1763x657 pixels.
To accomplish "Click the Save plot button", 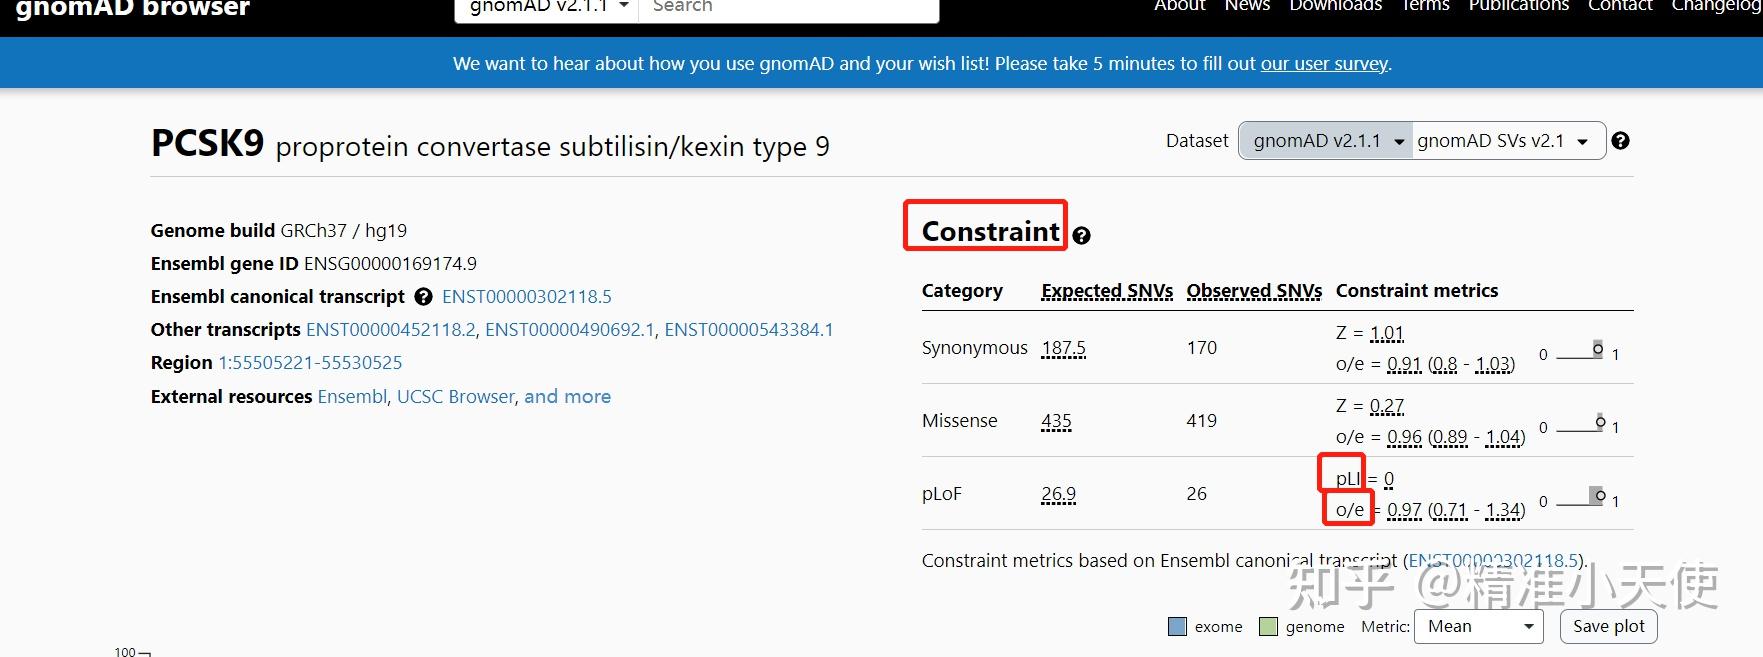I will tap(1608, 627).
